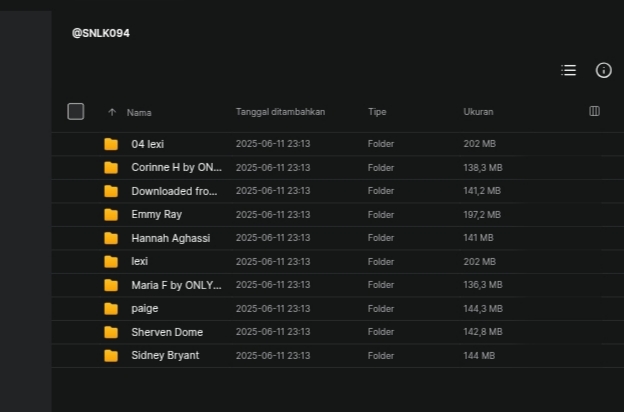Click the folder icon beside 202 MB lexi row

pos(111,262)
